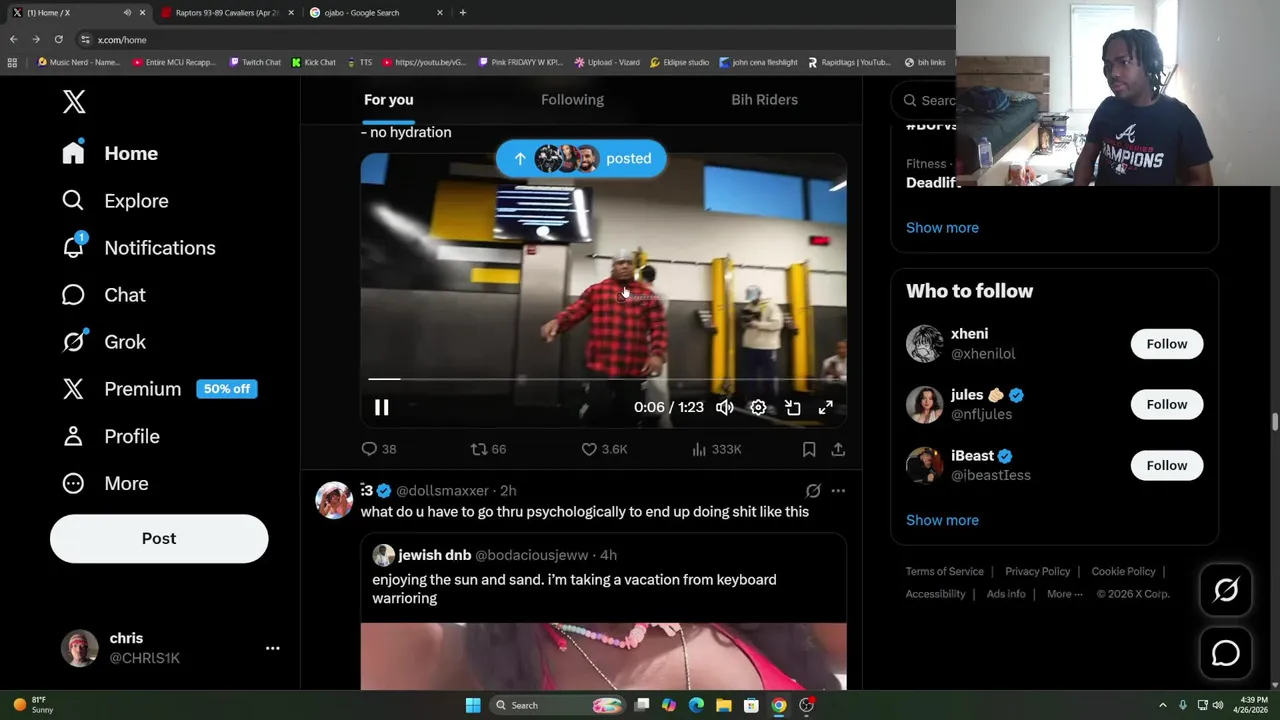
Task: Click the new posts 'posted' pill
Action: tap(581, 158)
